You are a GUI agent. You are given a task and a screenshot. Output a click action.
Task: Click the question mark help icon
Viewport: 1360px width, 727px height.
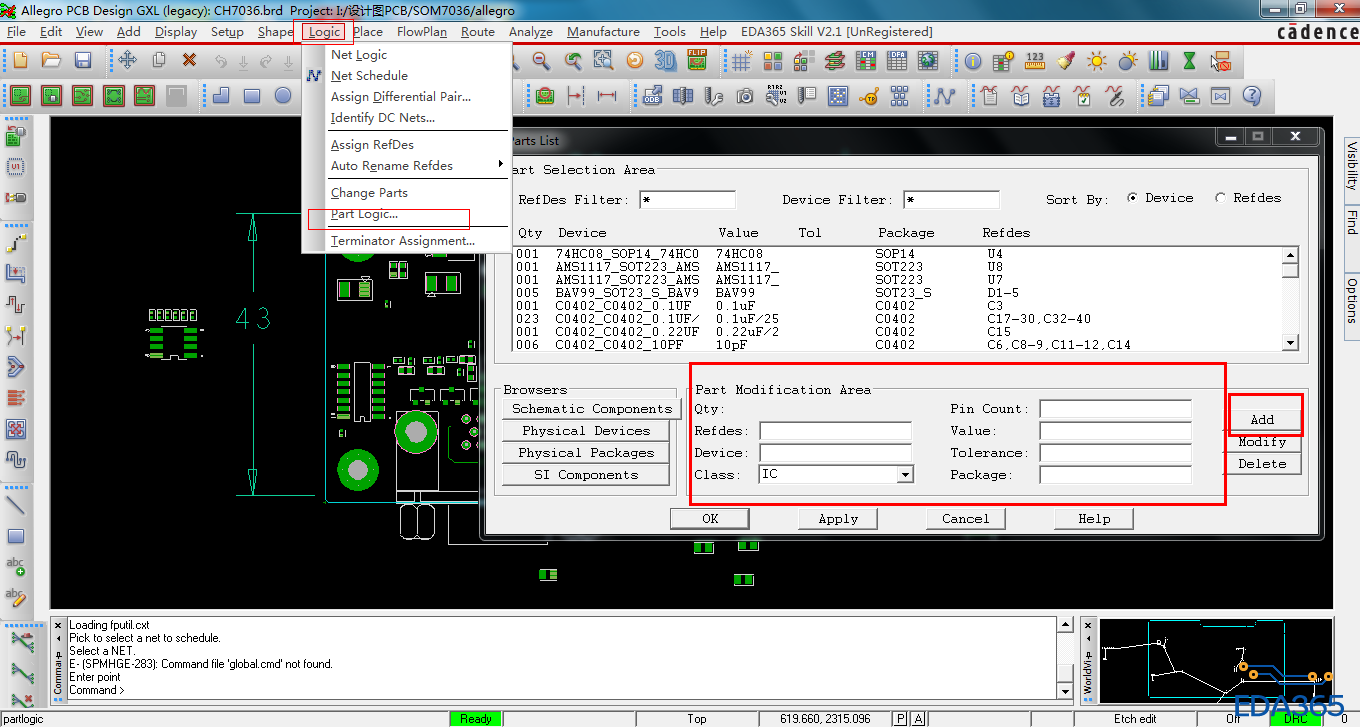point(1251,97)
